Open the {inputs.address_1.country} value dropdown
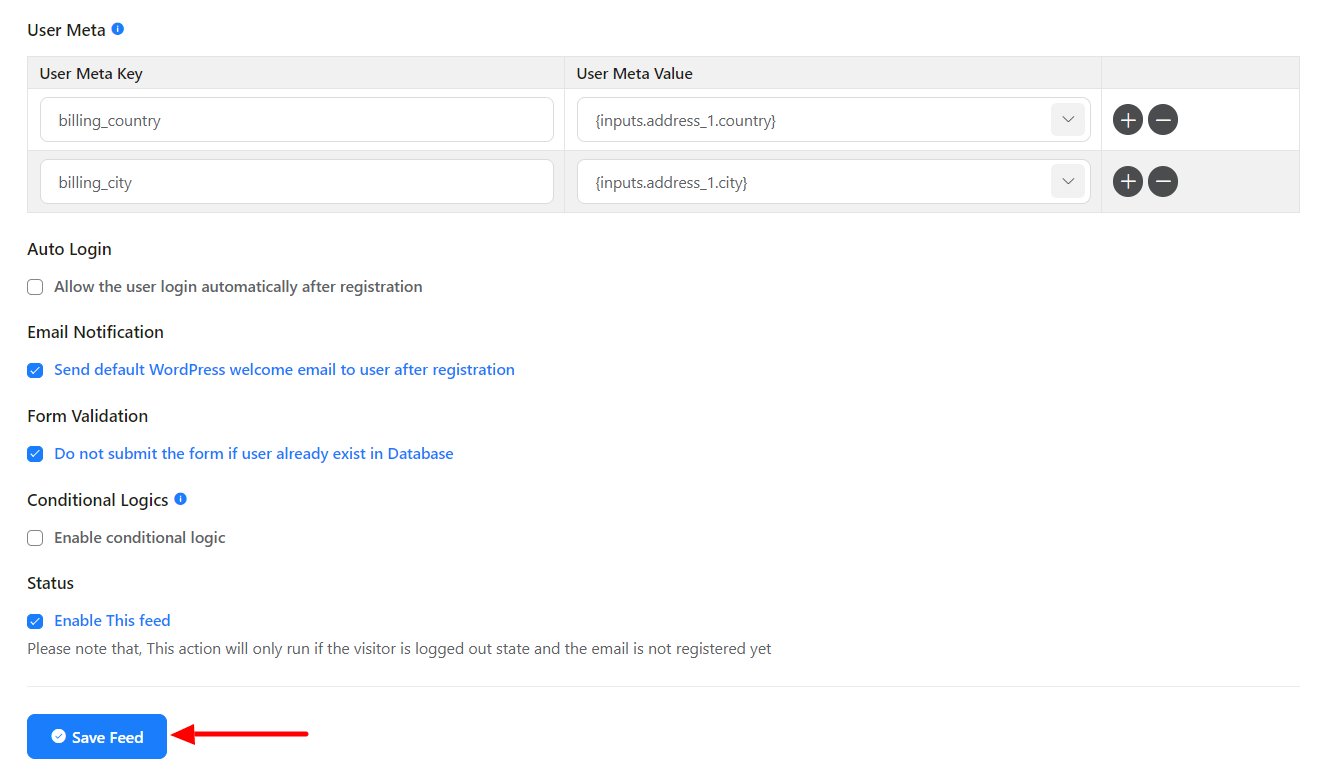 coord(1067,119)
